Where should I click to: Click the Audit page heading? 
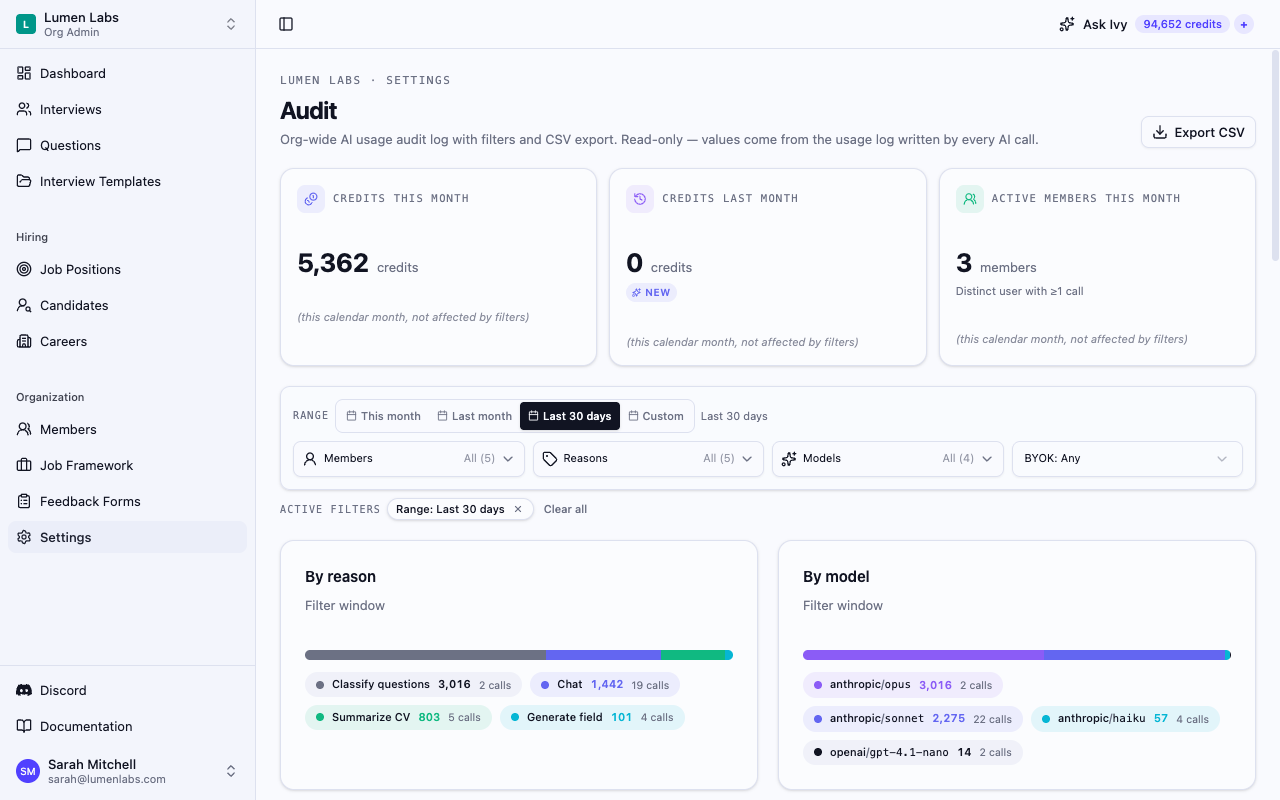(x=308, y=110)
